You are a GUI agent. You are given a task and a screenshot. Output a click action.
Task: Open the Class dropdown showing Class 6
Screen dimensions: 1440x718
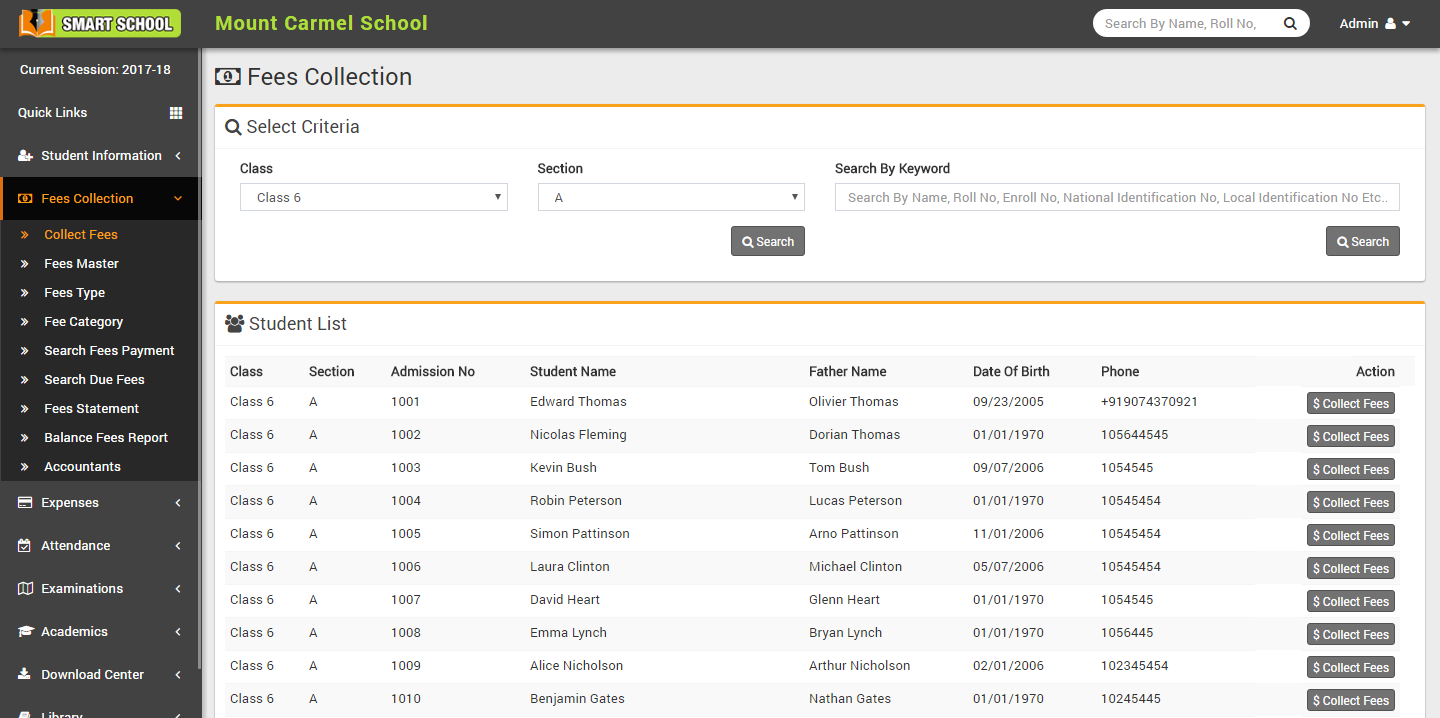point(373,198)
